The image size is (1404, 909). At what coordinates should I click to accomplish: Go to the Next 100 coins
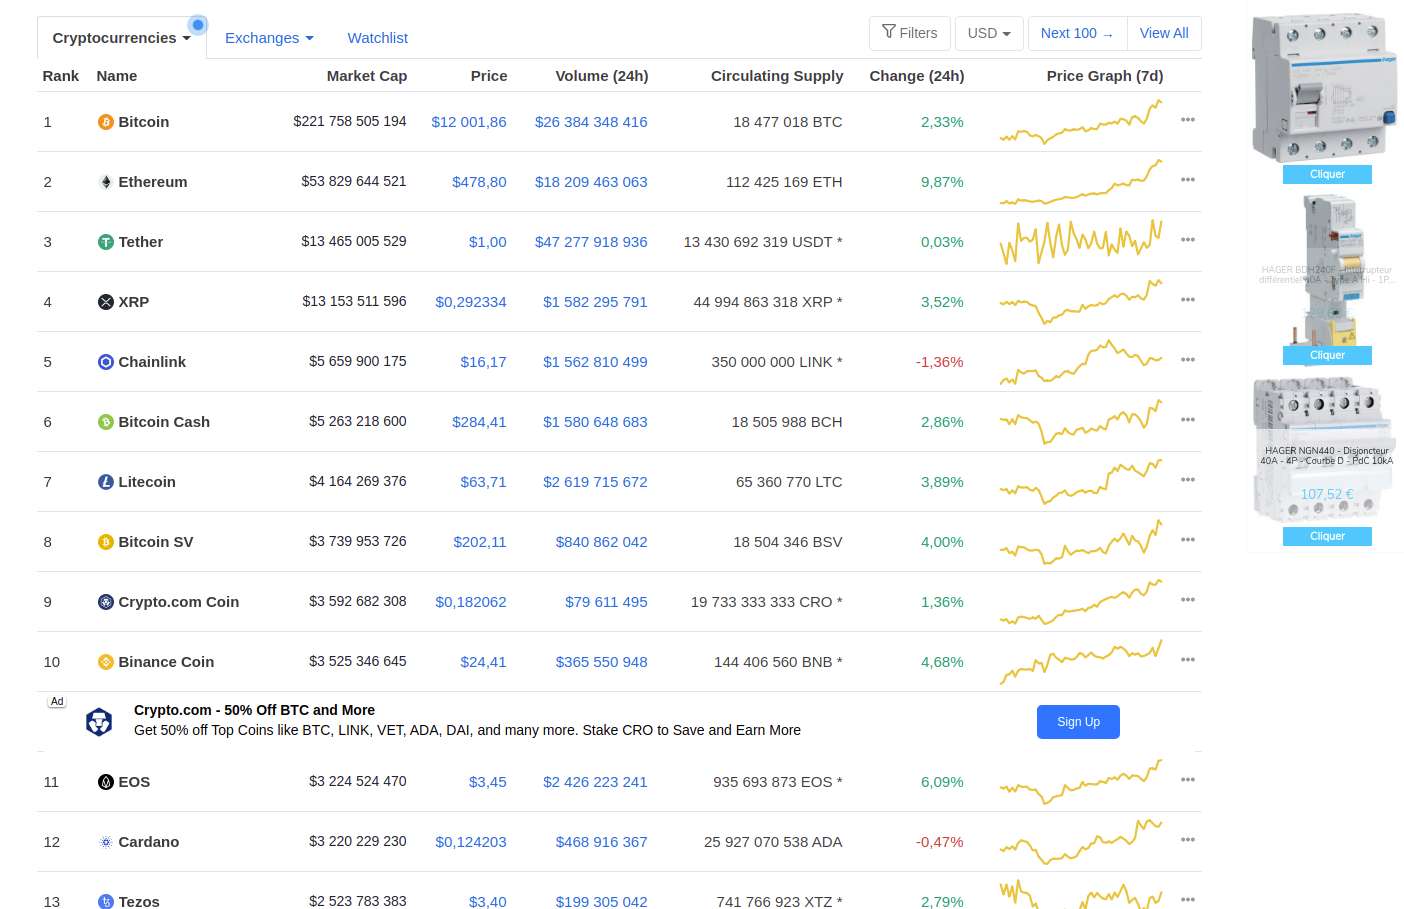pyautogui.click(x=1078, y=33)
